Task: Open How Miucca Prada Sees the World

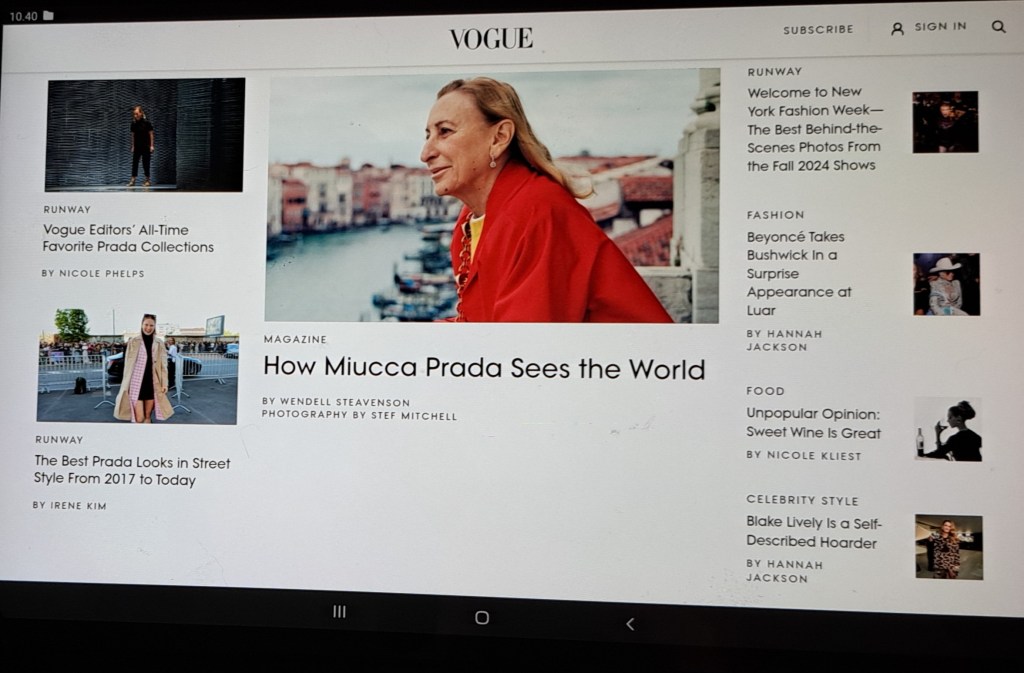Action: [x=484, y=368]
